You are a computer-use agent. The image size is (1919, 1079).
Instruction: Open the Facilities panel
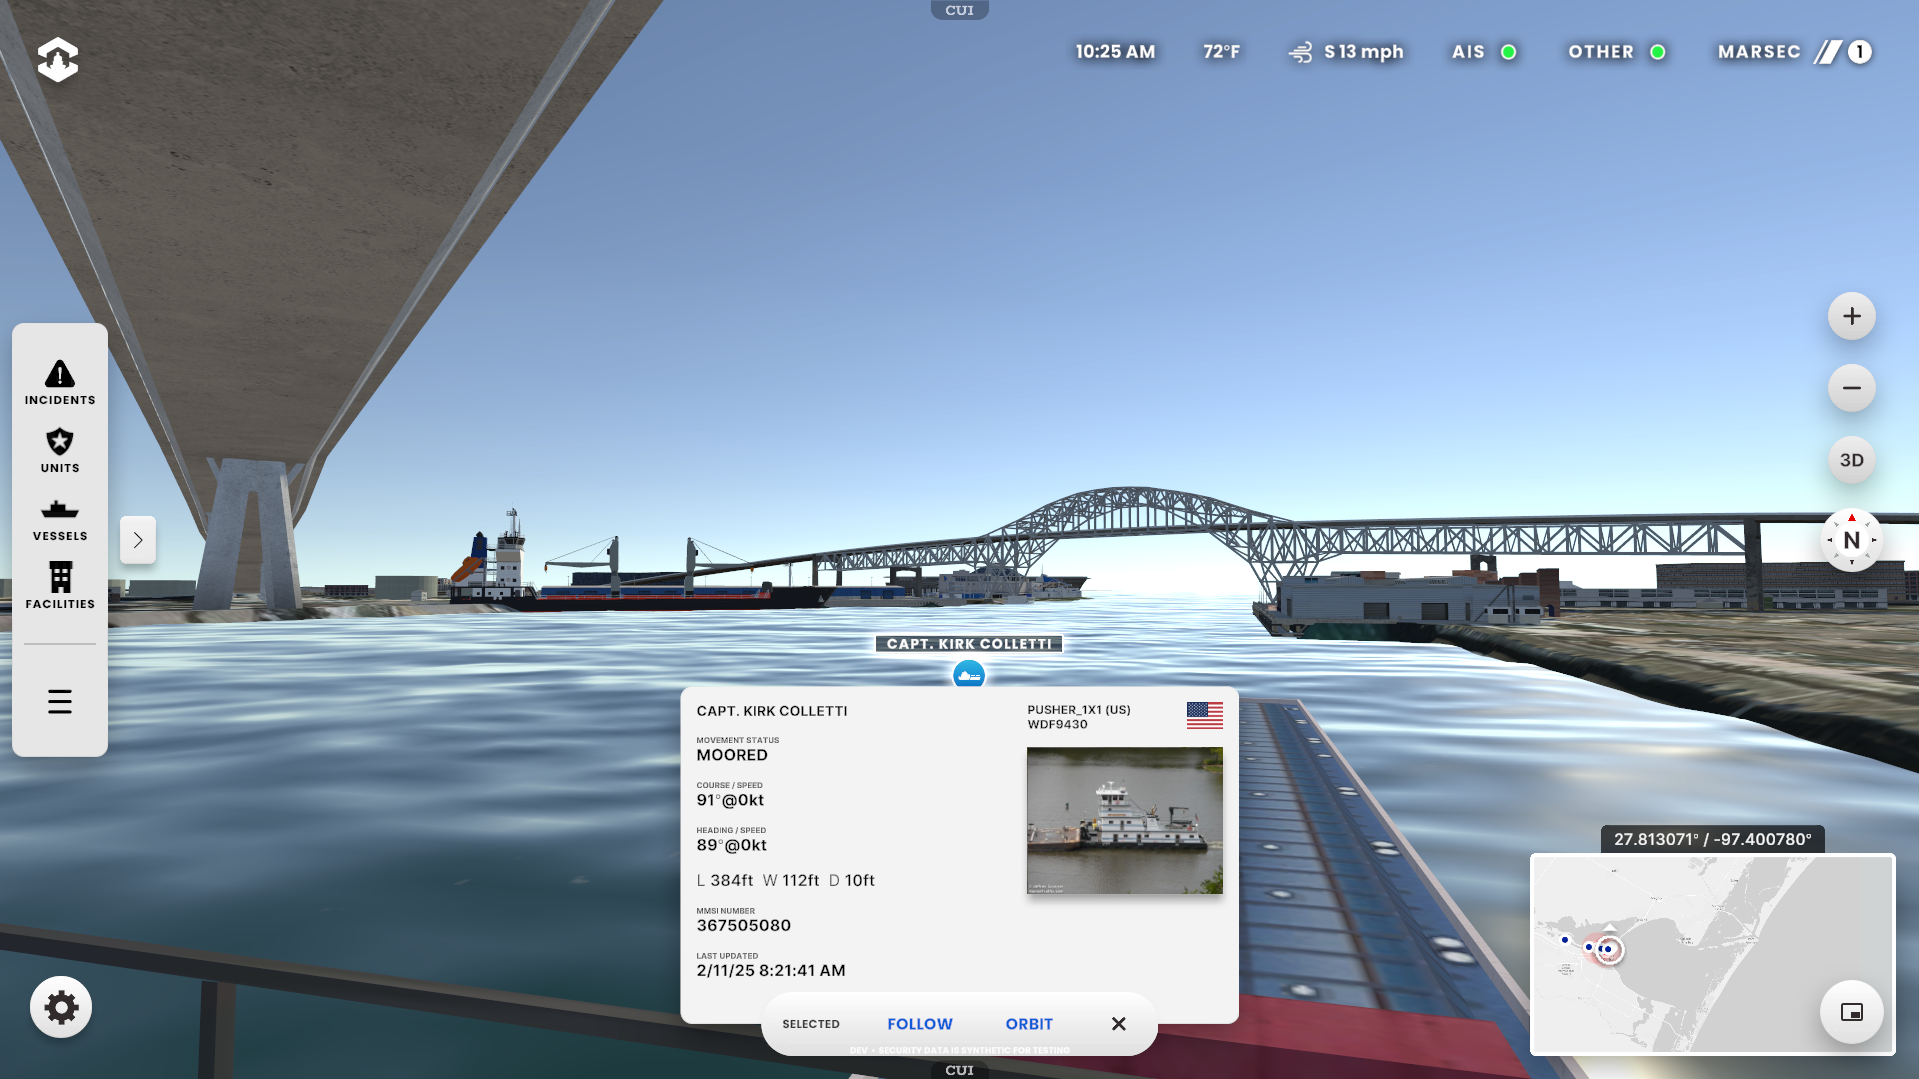pos(59,585)
